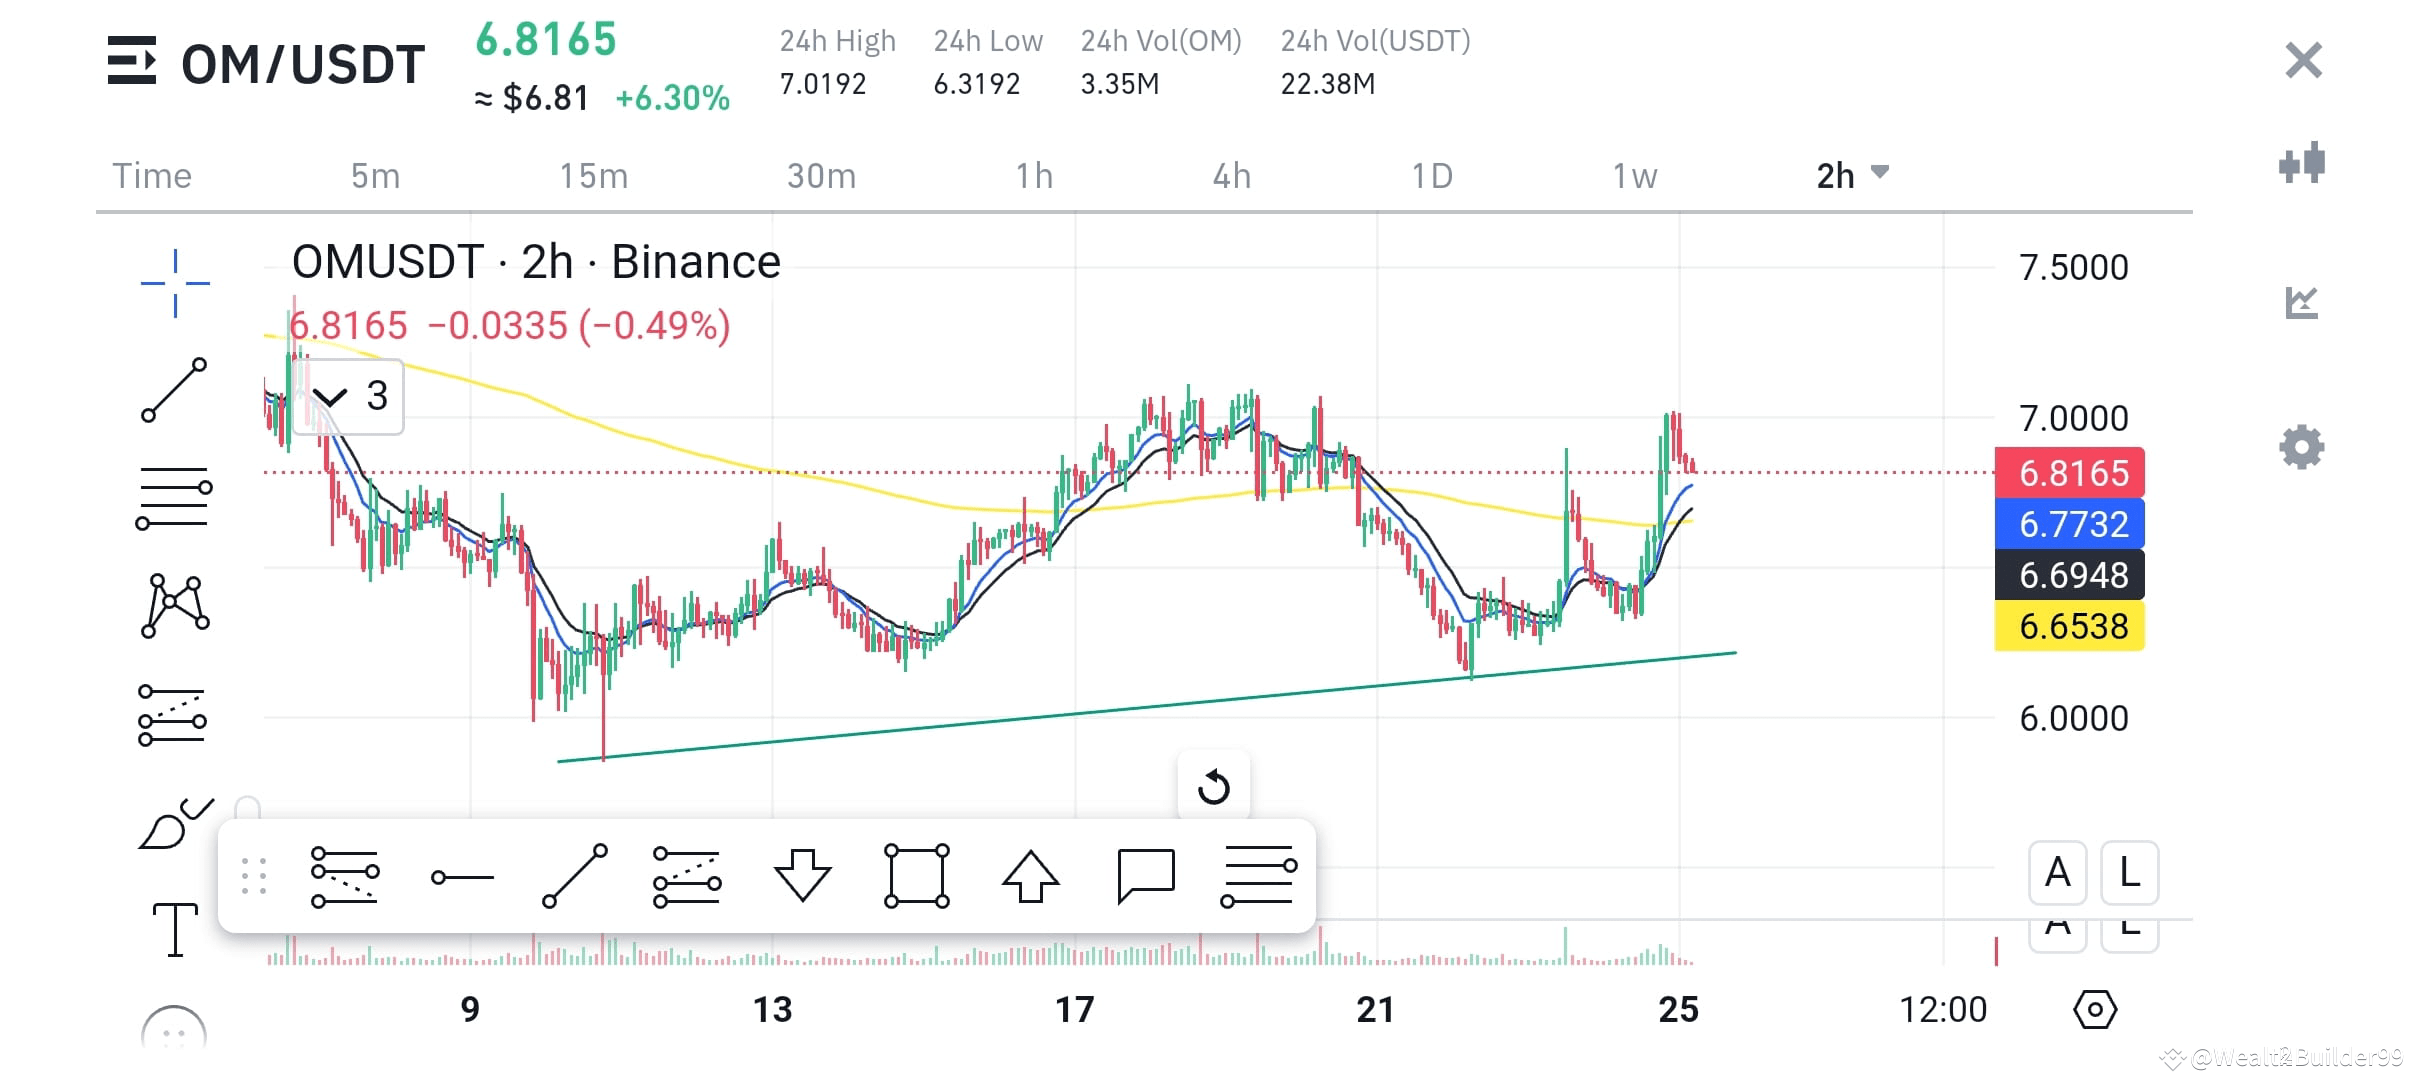
Task: Click the red last price label 6.8165
Action: 2068,473
